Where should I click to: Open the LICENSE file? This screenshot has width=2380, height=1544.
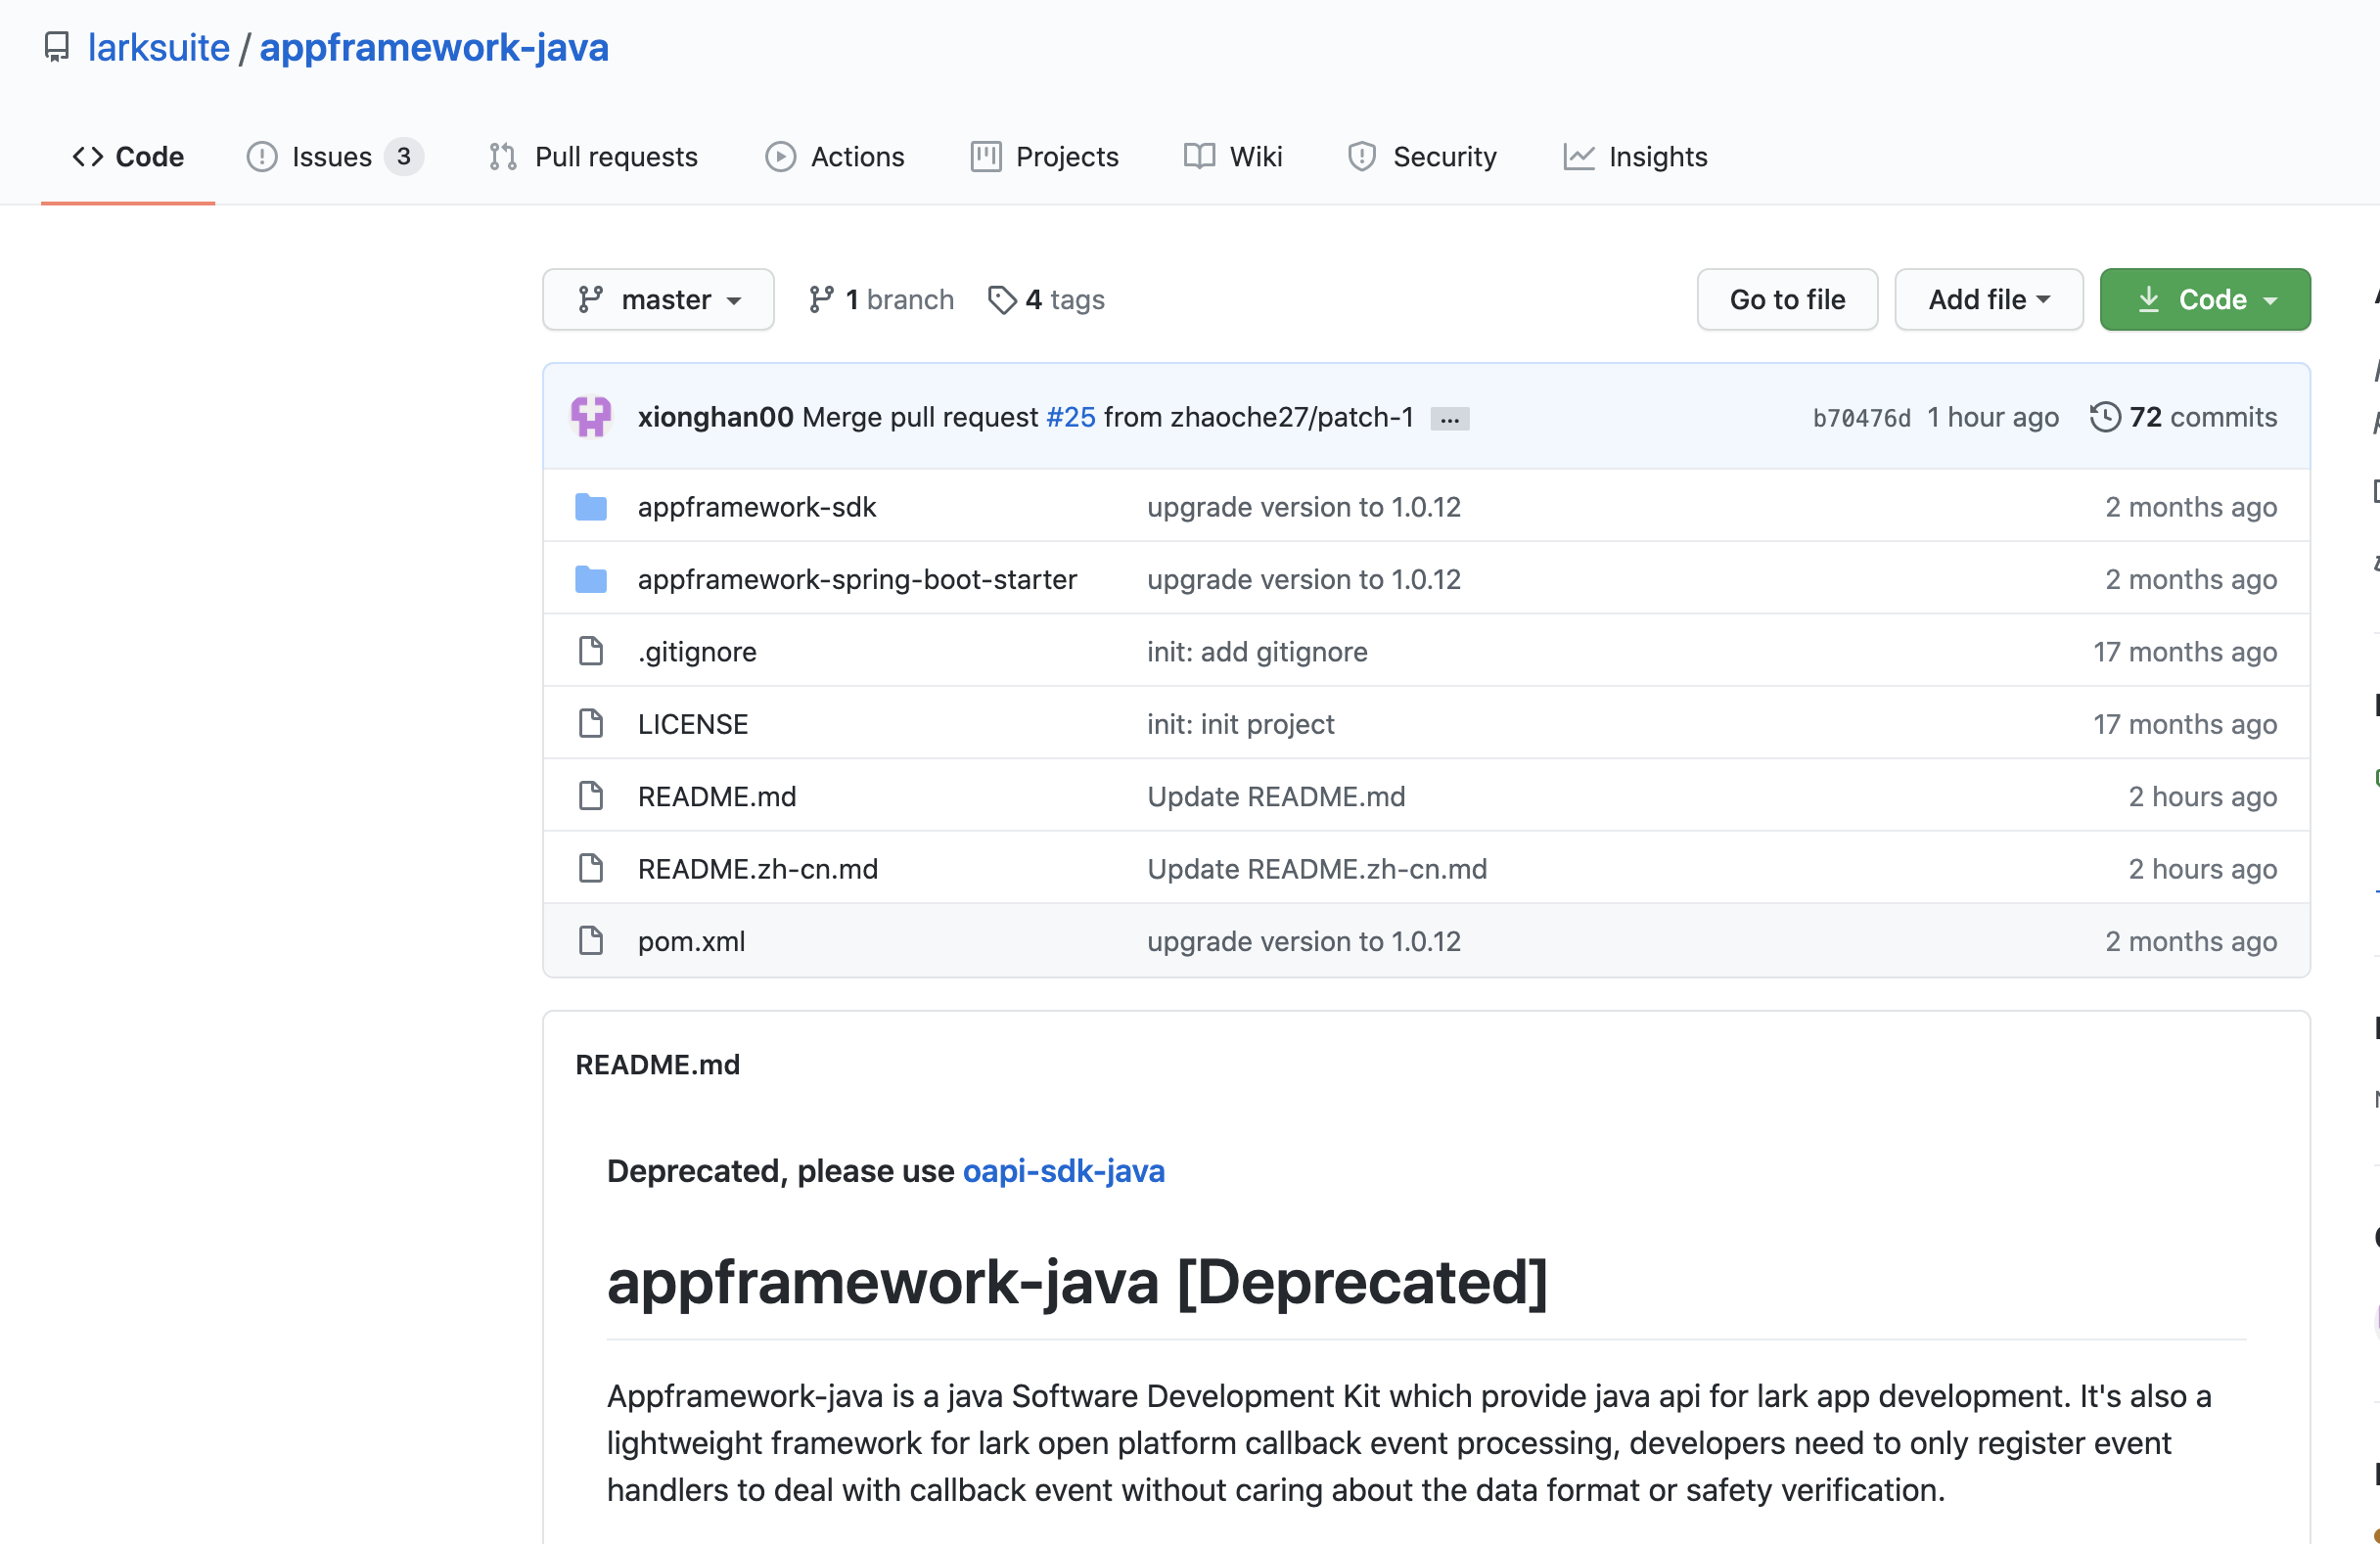(x=693, y=724)
